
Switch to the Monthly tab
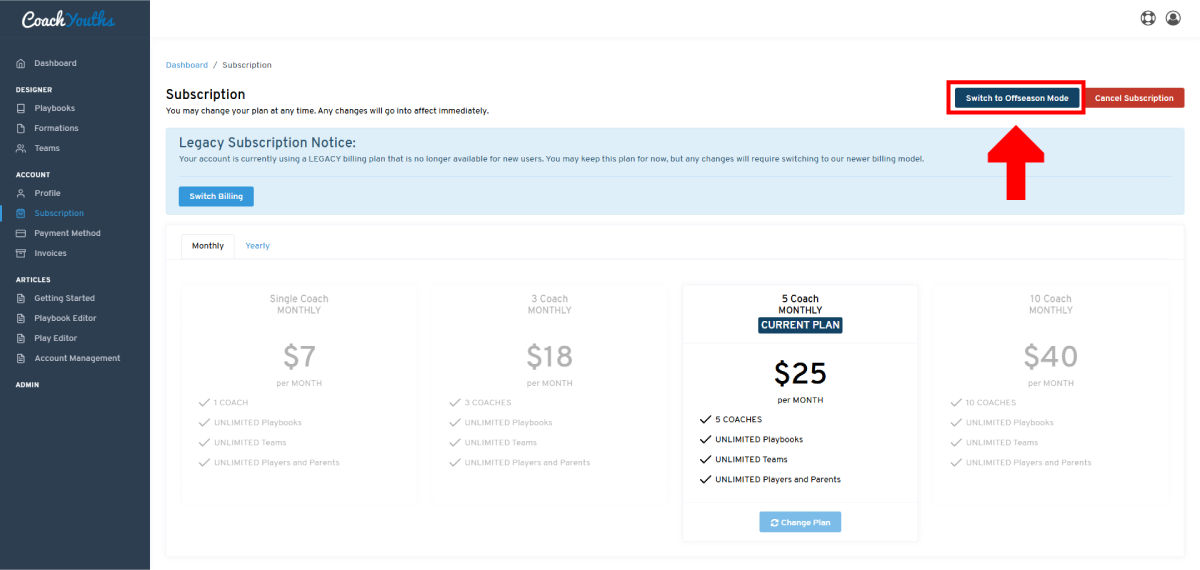coord(208,246)
